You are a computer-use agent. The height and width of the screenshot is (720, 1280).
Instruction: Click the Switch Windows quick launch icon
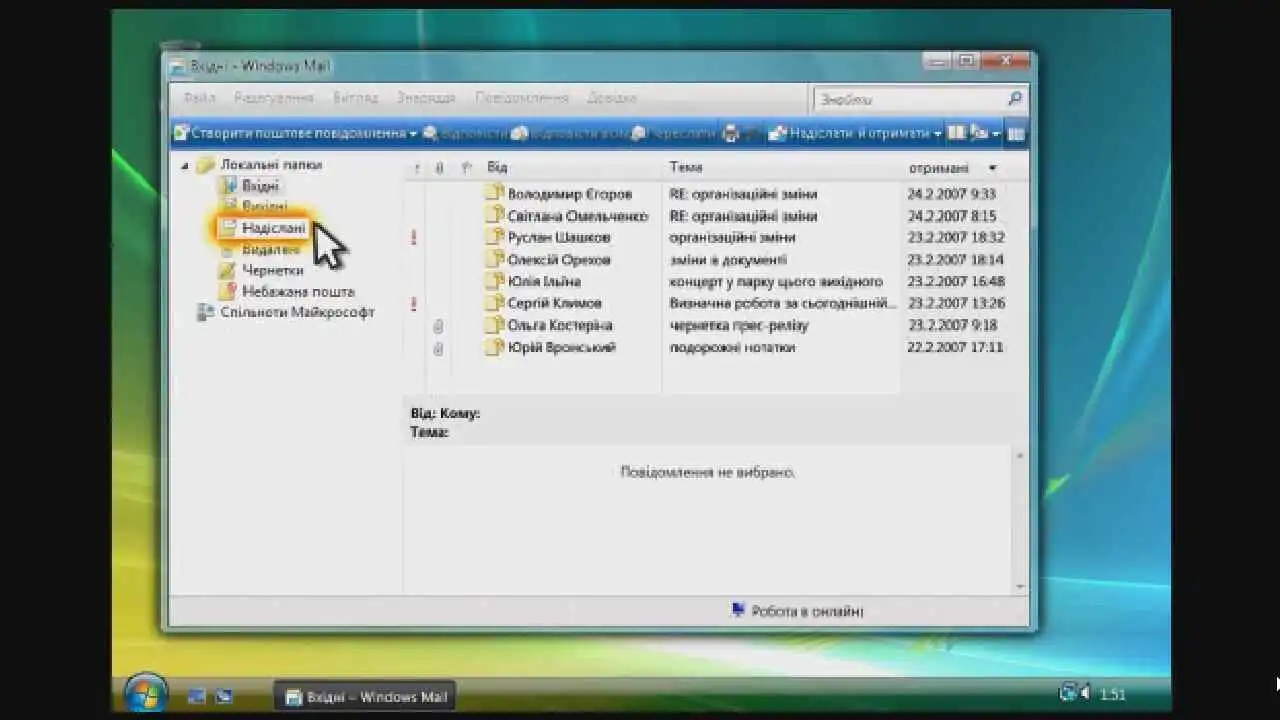224,696
